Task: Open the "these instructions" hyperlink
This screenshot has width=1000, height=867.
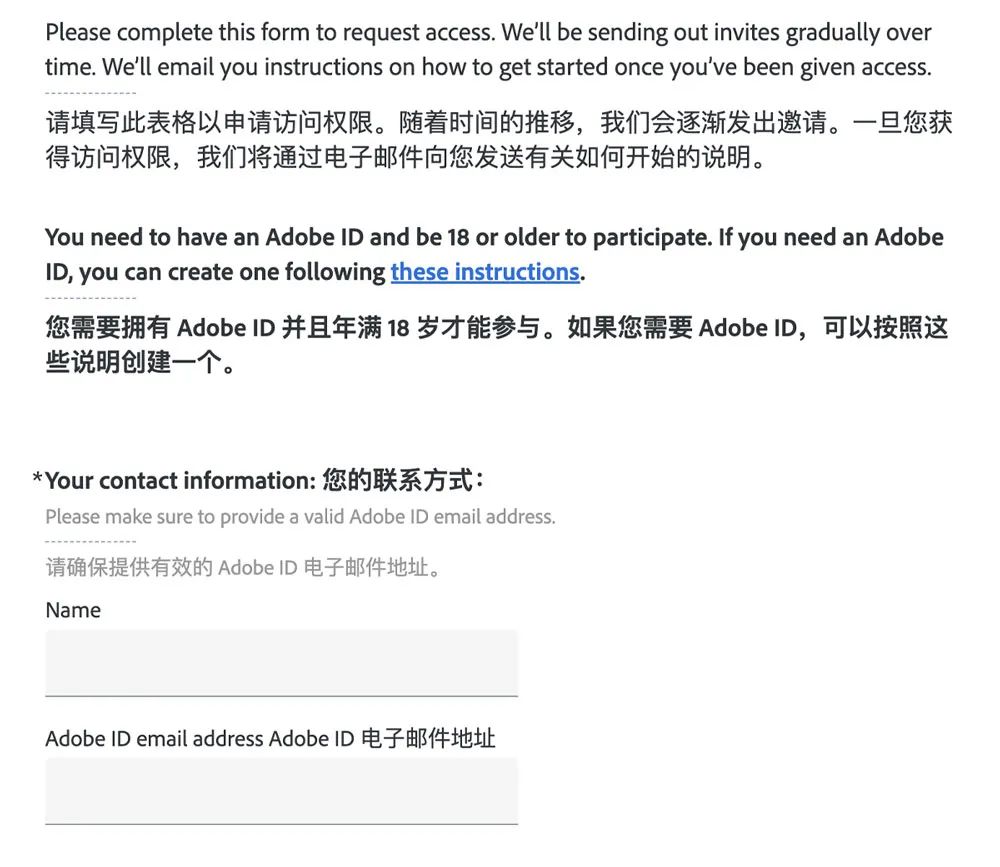Action: tap(485, 272)
